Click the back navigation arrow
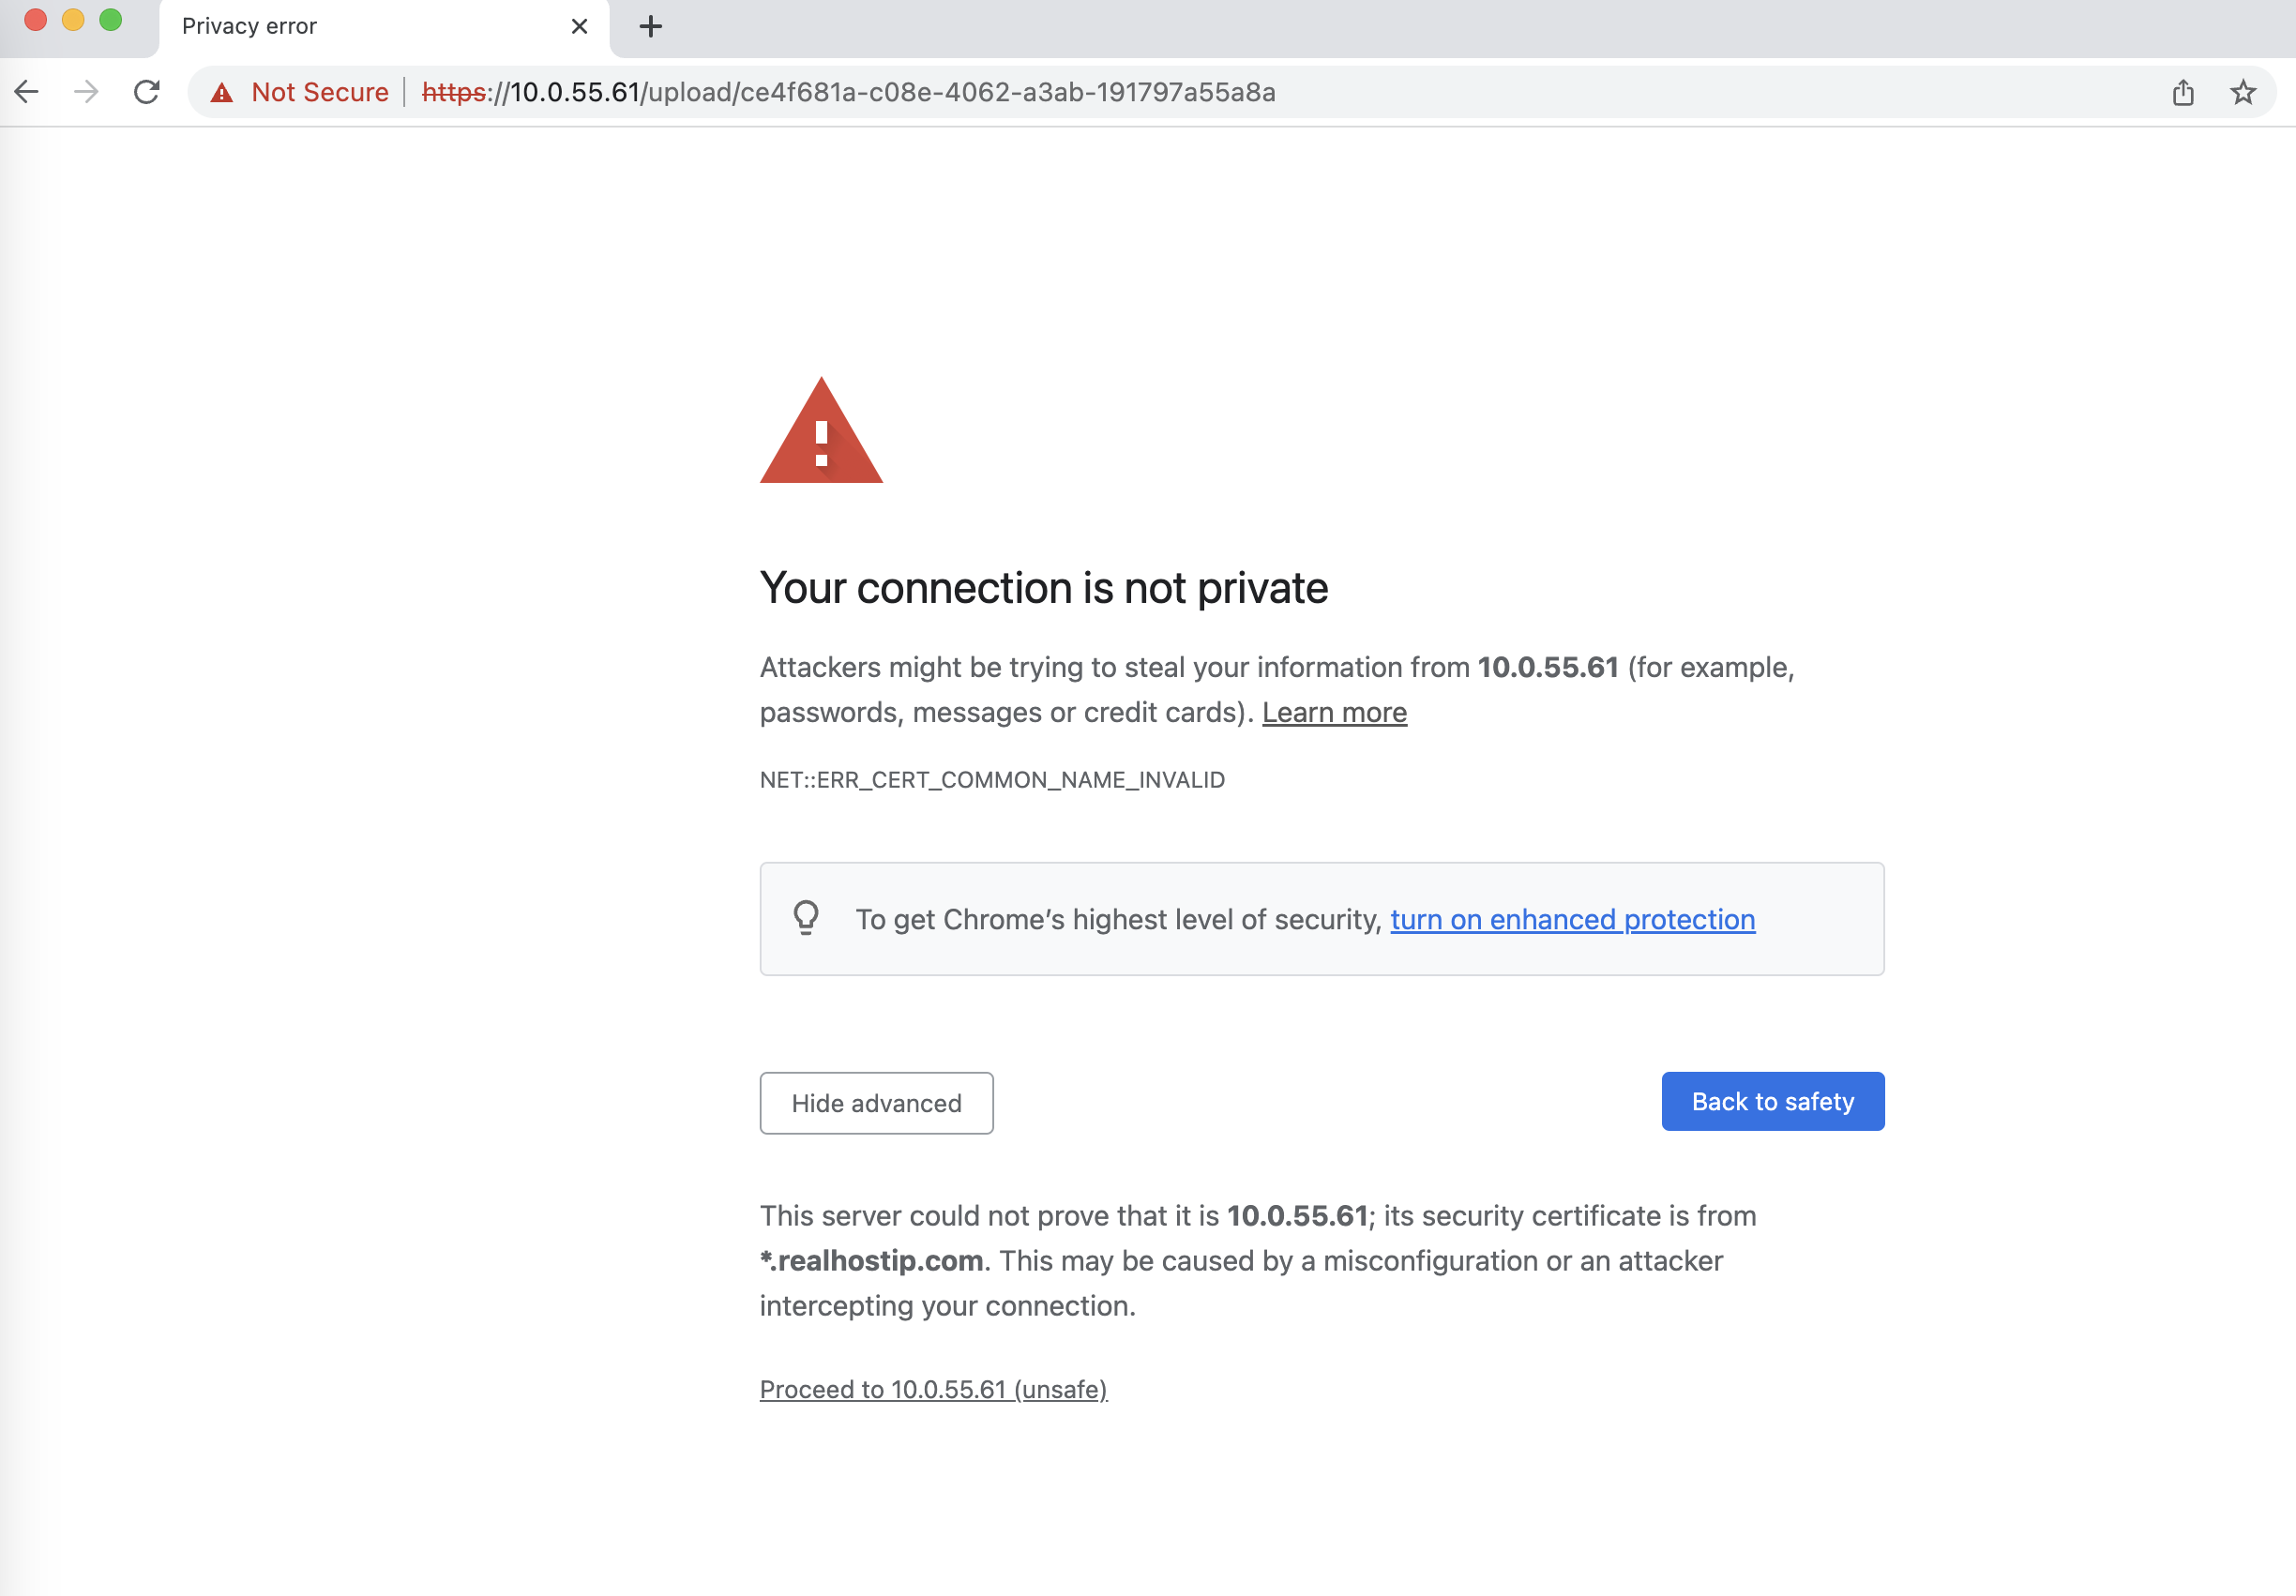Image resolution: width=2296 pixels, height=1596 pixels. pyautogui.click(x=26, y=92)
